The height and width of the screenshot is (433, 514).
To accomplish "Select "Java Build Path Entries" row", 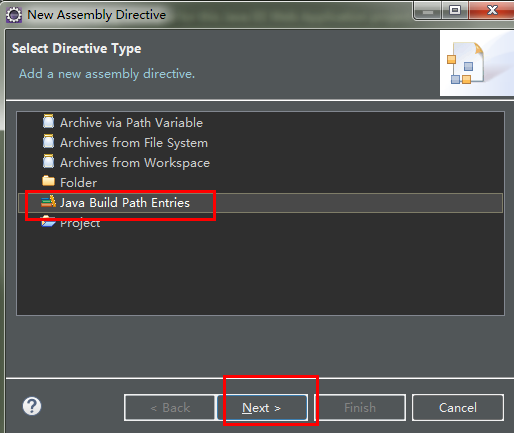I will coord(260,203).
